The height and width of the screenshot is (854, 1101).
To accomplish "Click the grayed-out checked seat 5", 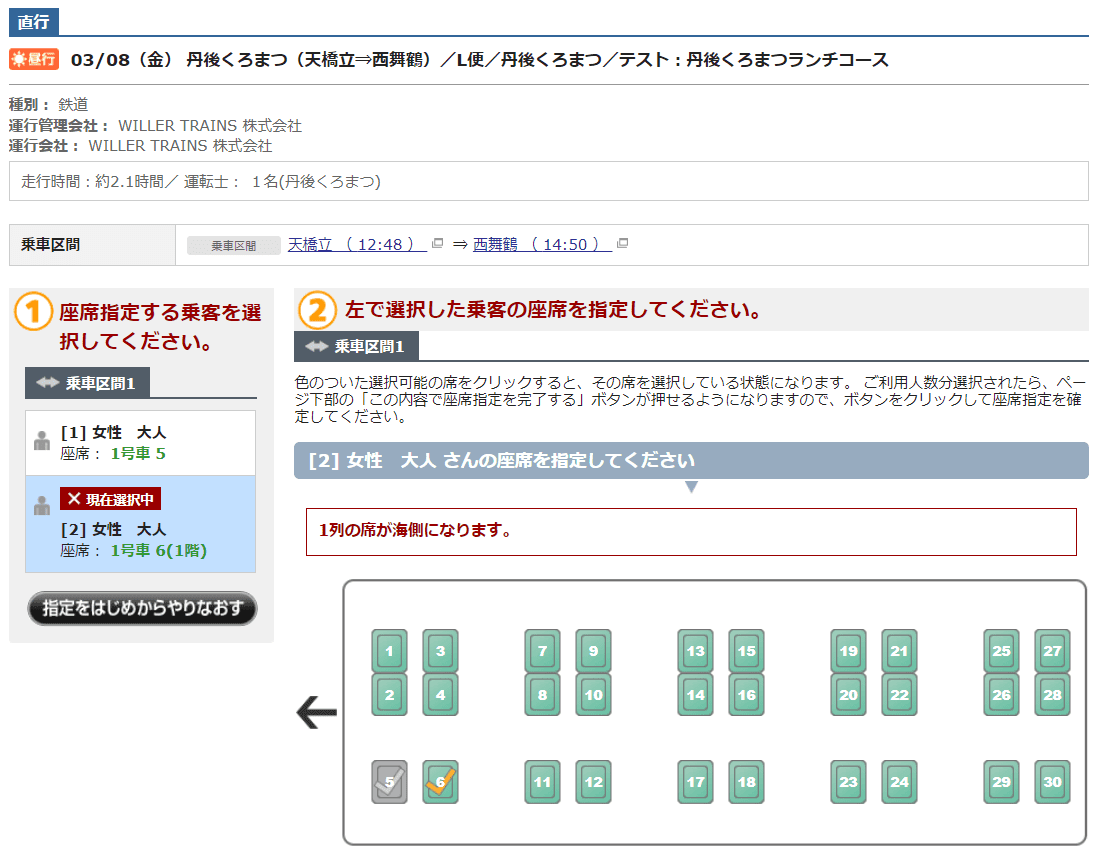I will (389, 782).
